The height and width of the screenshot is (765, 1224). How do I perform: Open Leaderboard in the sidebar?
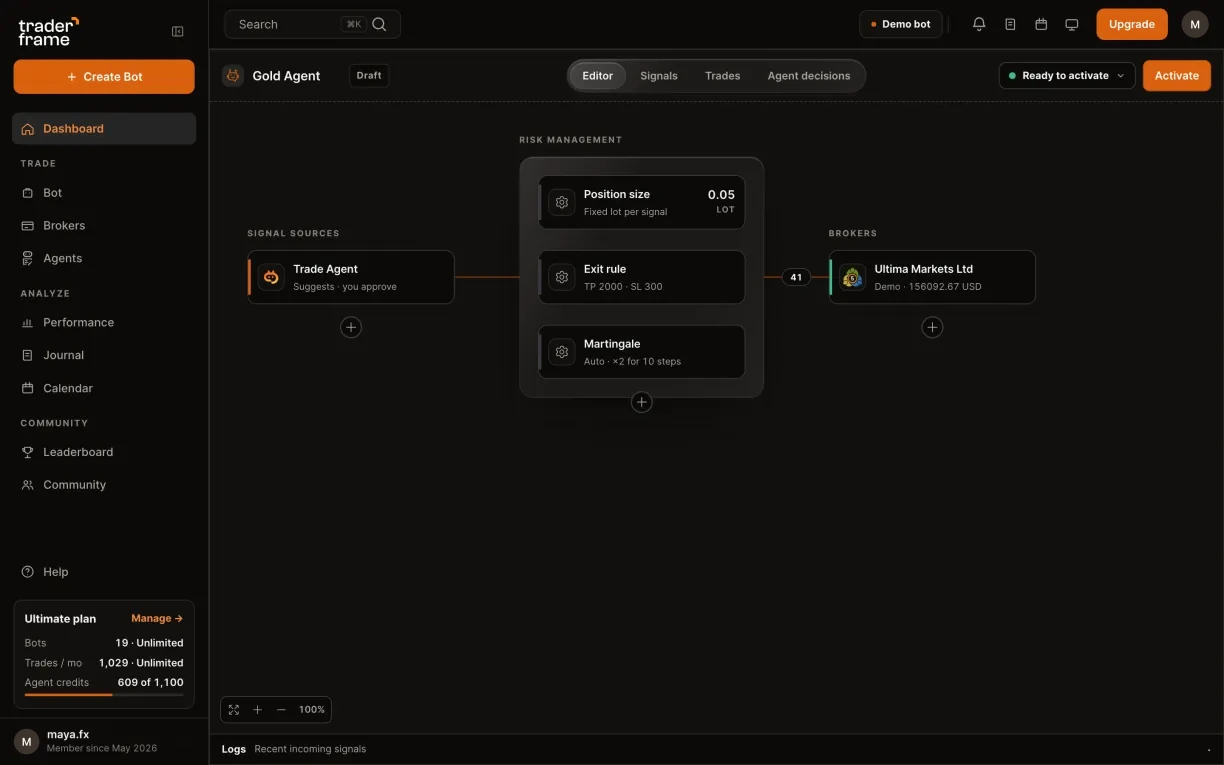(x=104, y=452)
